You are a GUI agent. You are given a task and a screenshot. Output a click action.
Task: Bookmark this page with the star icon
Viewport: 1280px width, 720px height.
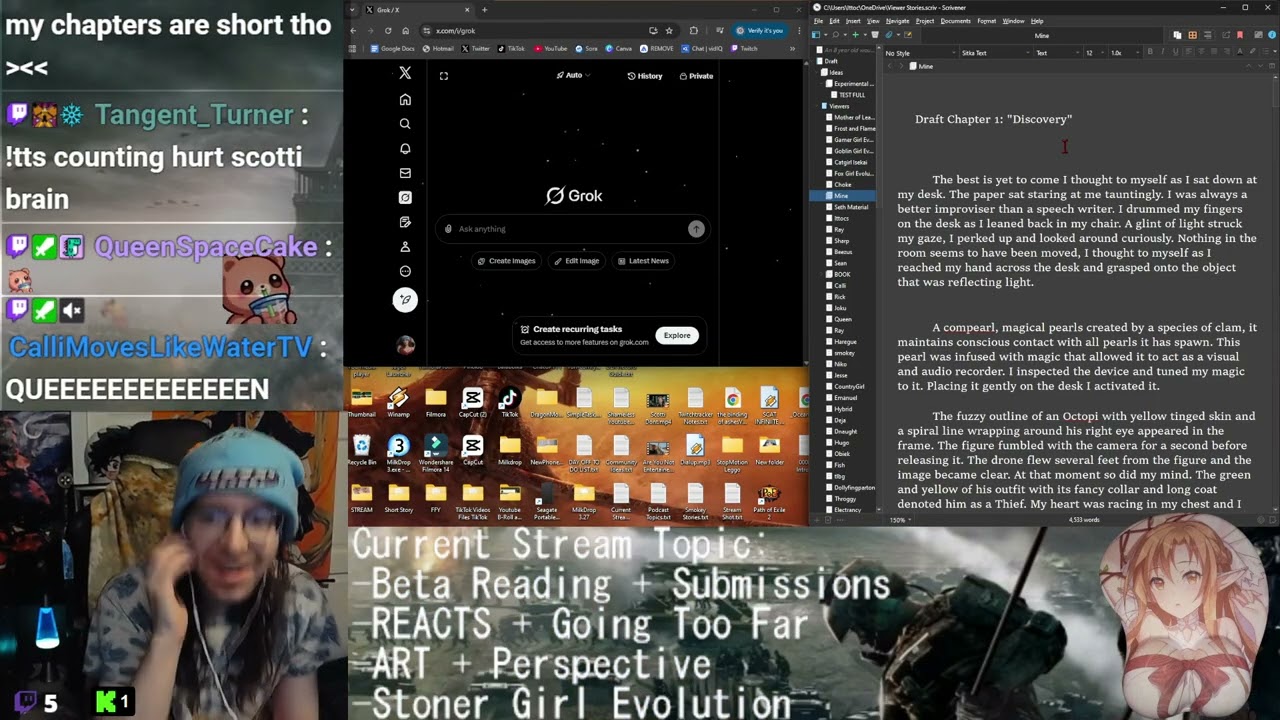[669, 31]
